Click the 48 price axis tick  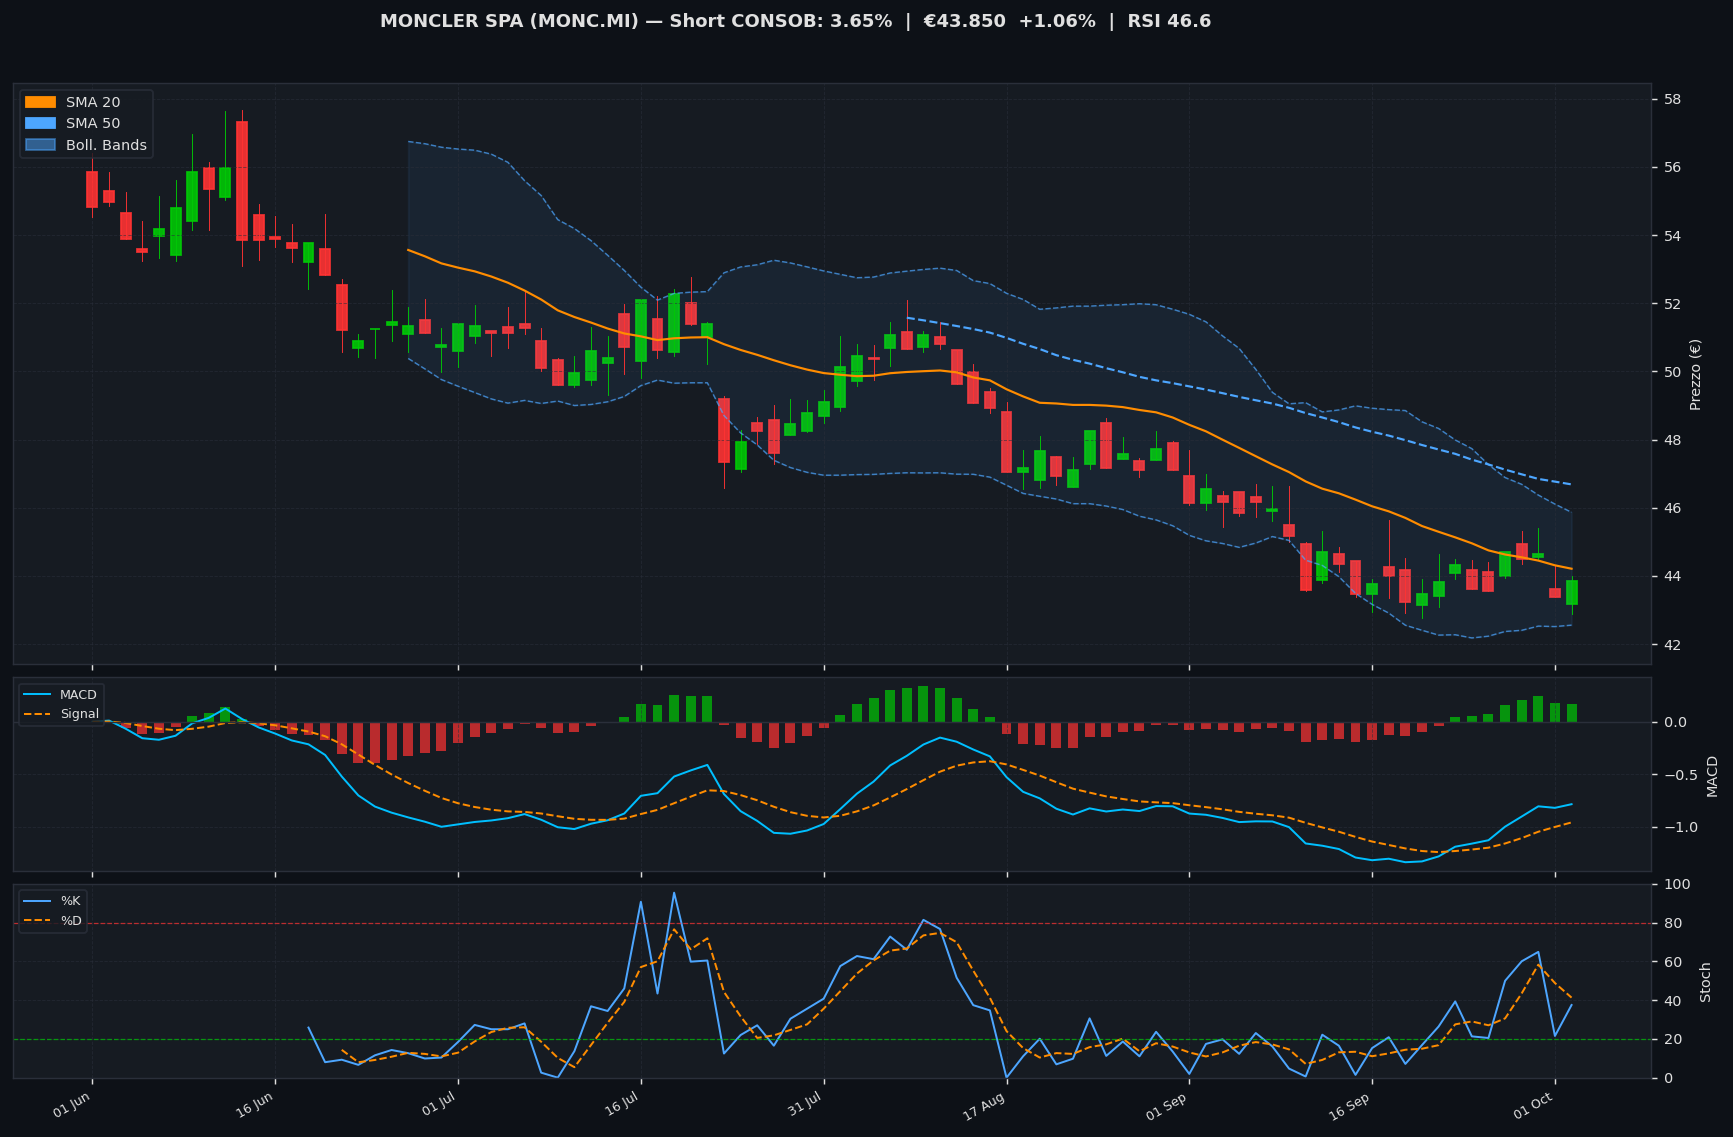tap(1672, 441)
